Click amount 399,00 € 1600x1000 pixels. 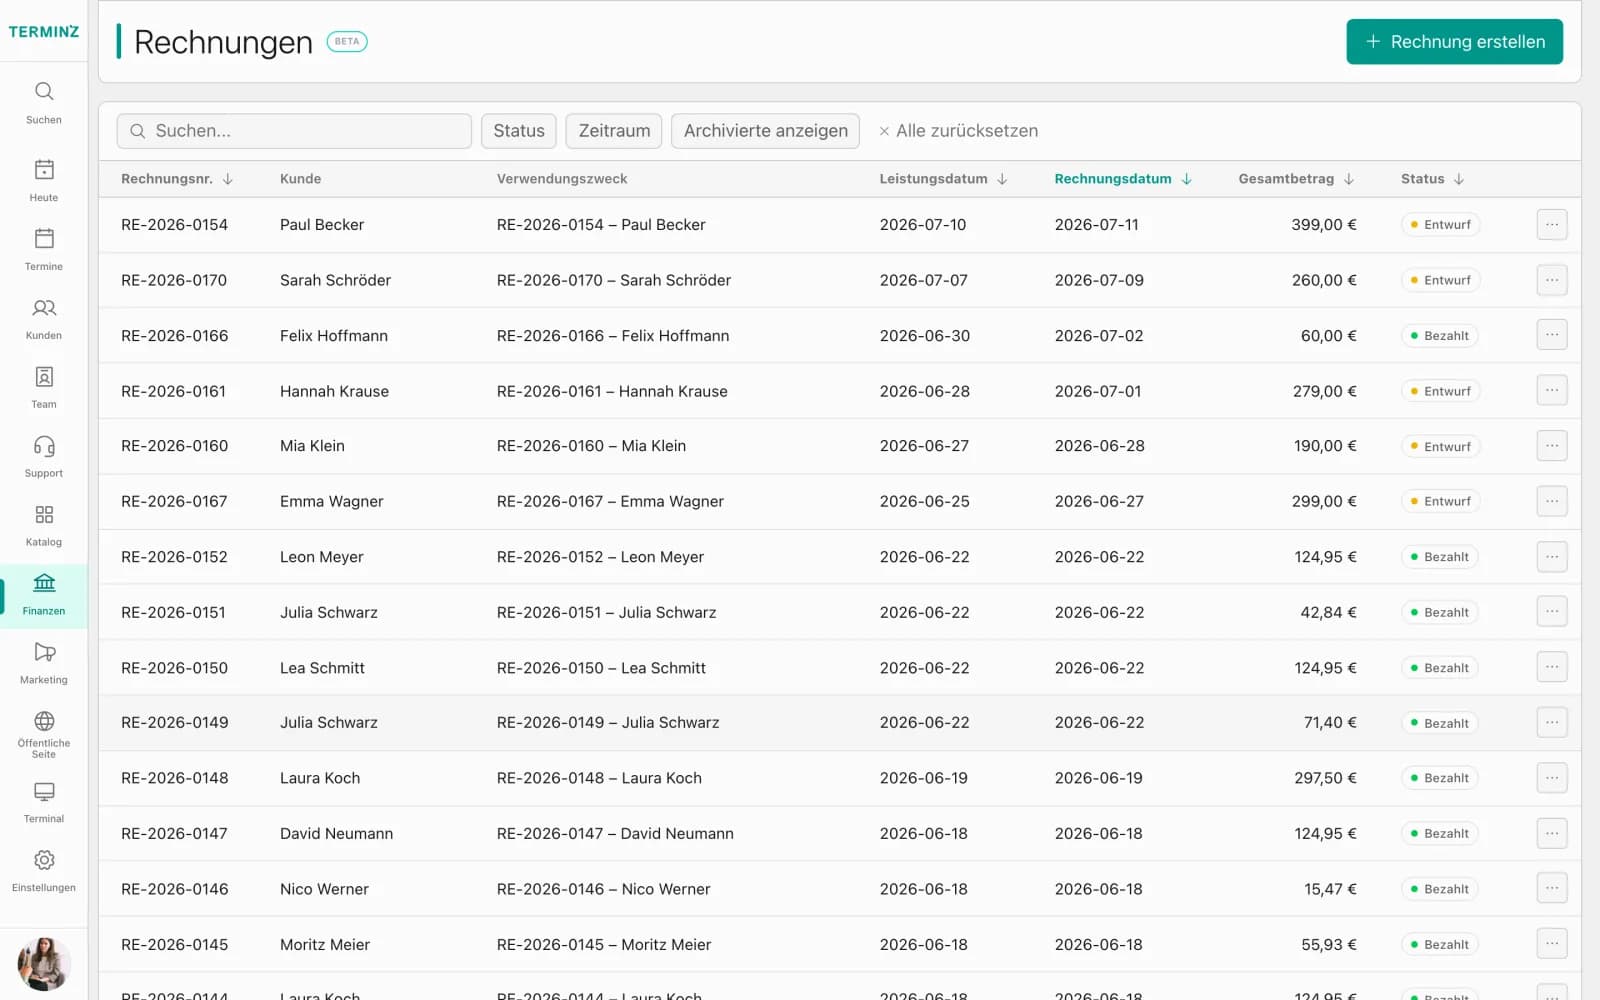[1324, 225]
